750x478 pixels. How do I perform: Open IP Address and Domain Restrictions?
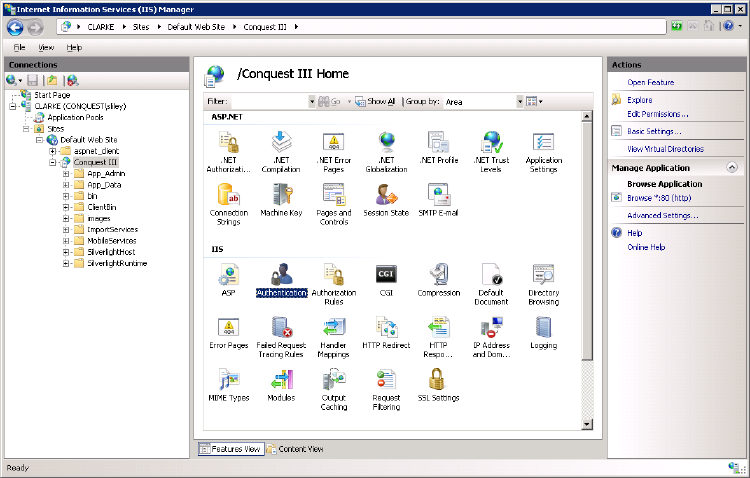(x=491, y=337)
